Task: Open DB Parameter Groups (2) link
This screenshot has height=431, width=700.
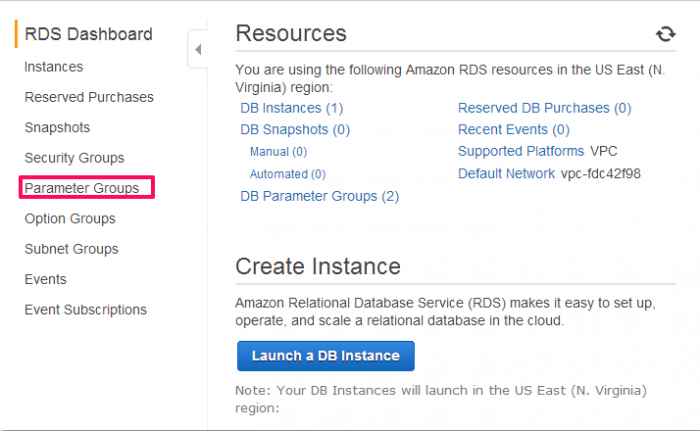Action: pyautogui.click(x=320, y=196)
